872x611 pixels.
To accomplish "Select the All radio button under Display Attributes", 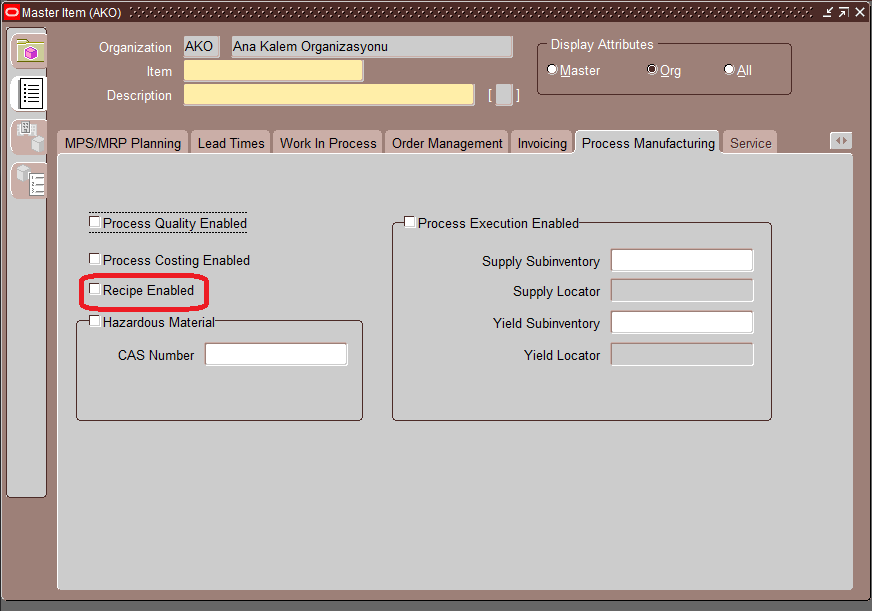I will (x=729, y=69).
